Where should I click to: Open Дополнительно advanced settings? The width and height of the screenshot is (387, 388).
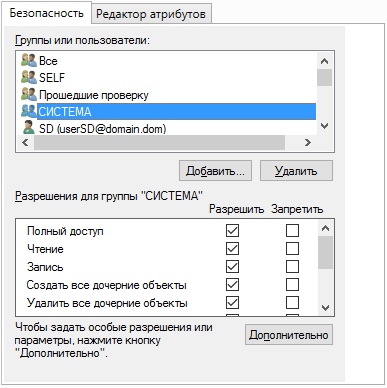click(x=289, y=334)
